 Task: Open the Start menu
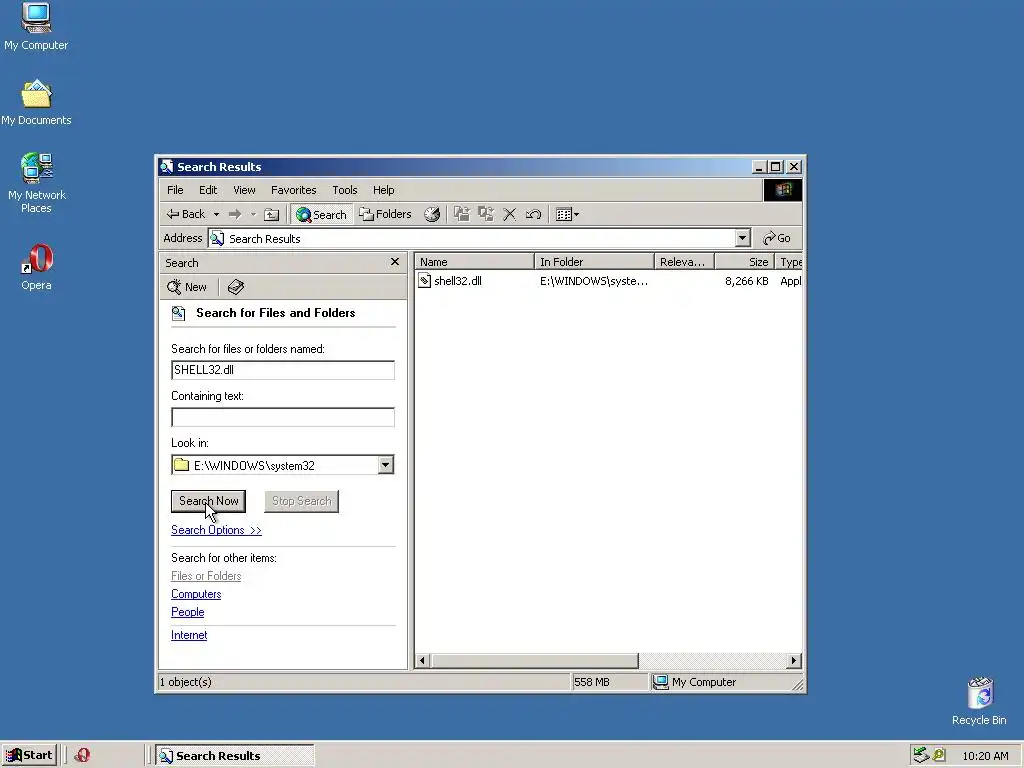pos(29,756)
